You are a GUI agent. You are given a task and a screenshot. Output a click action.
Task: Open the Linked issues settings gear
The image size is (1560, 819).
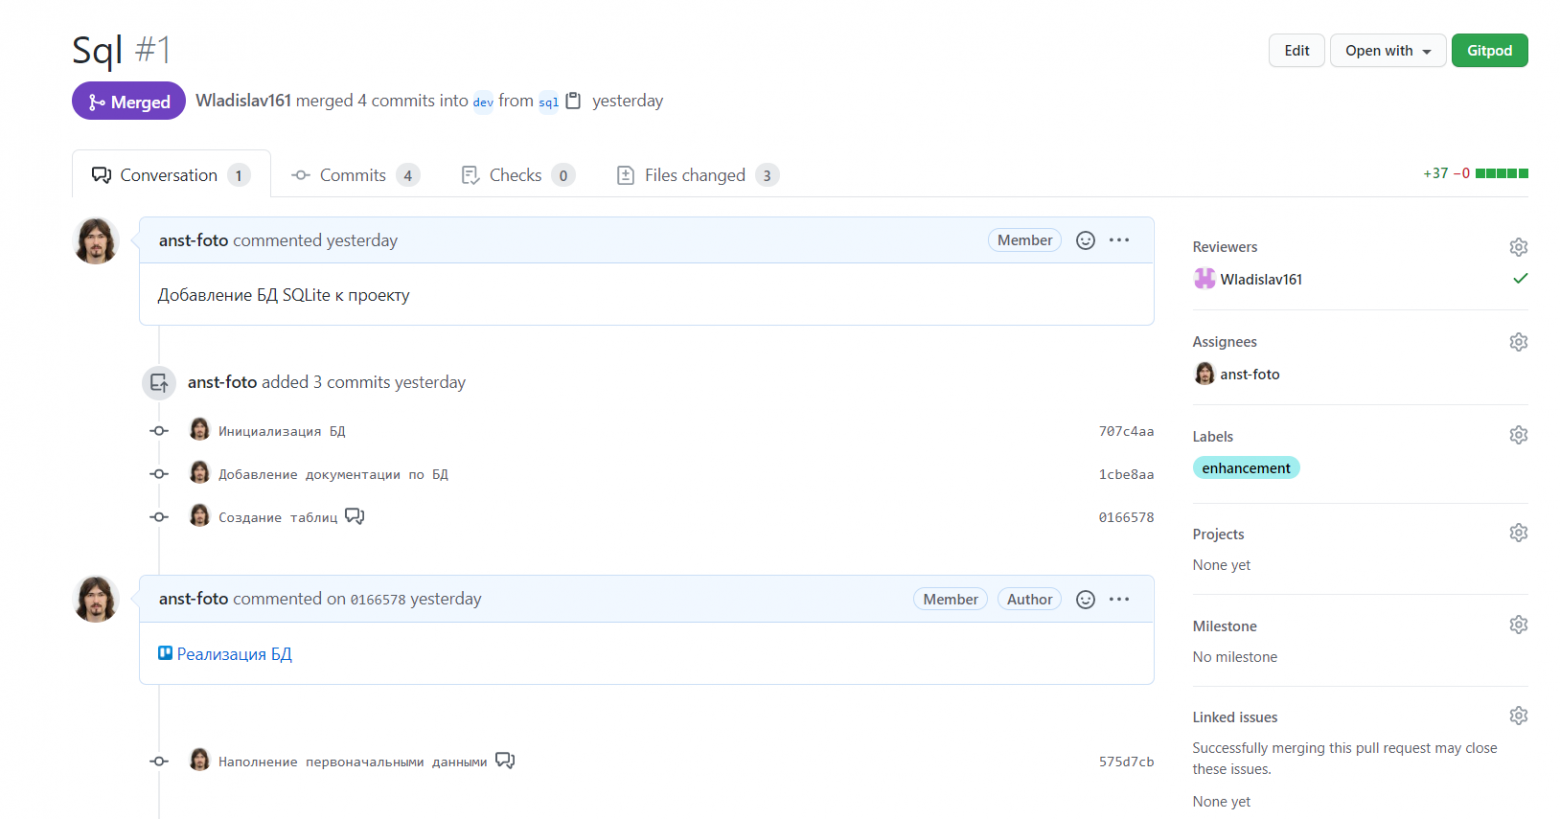click(1518, 715)
